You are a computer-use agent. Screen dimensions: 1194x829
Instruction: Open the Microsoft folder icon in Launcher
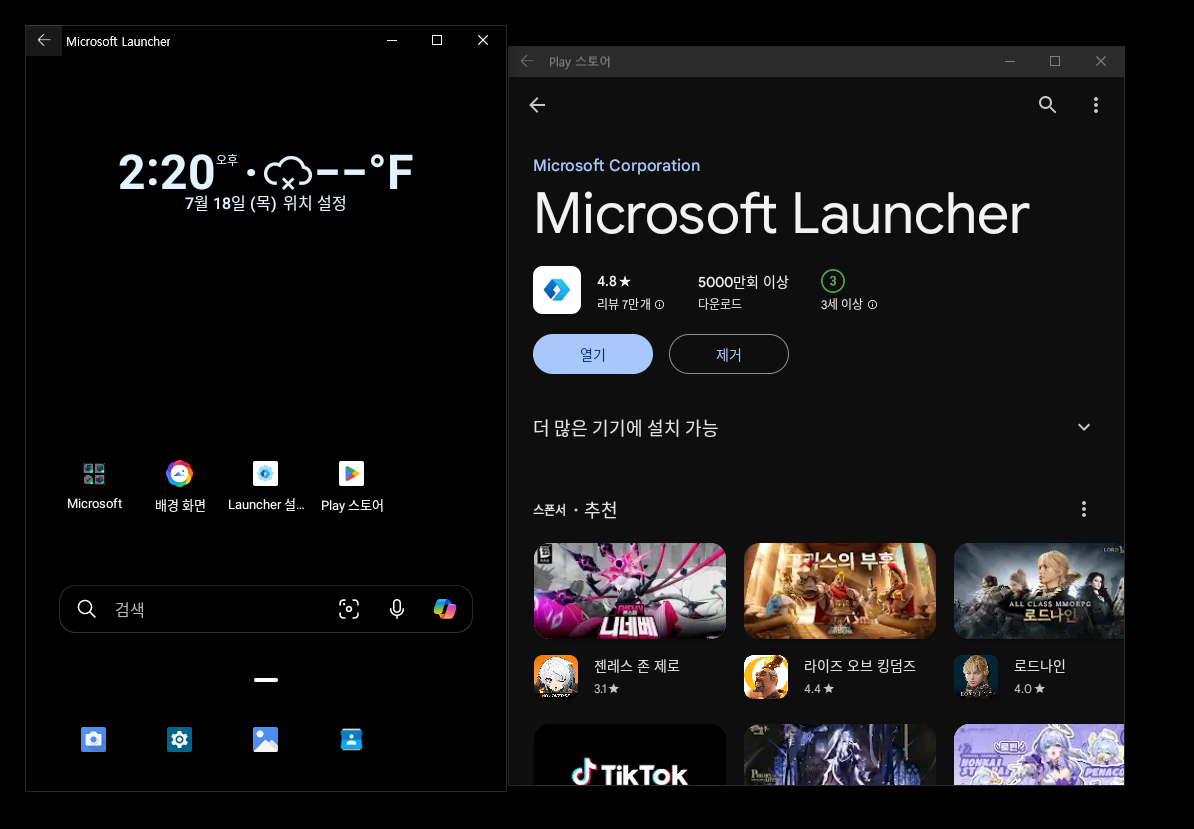point(94,473)
